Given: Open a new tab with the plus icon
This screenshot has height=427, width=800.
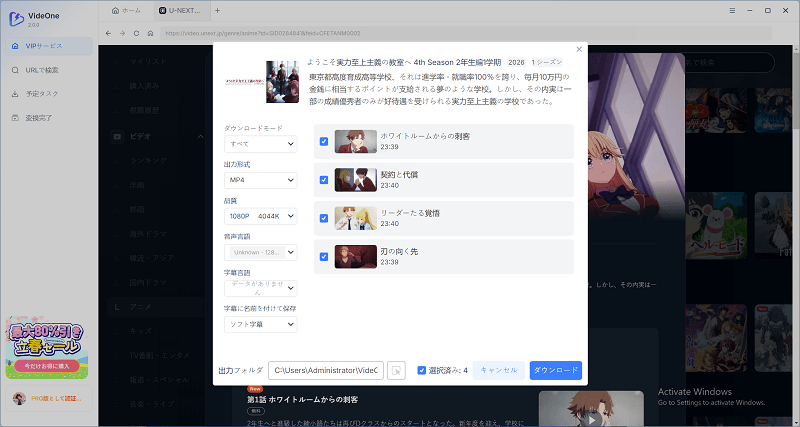Looking at the screenshot, I should [217, 10].
